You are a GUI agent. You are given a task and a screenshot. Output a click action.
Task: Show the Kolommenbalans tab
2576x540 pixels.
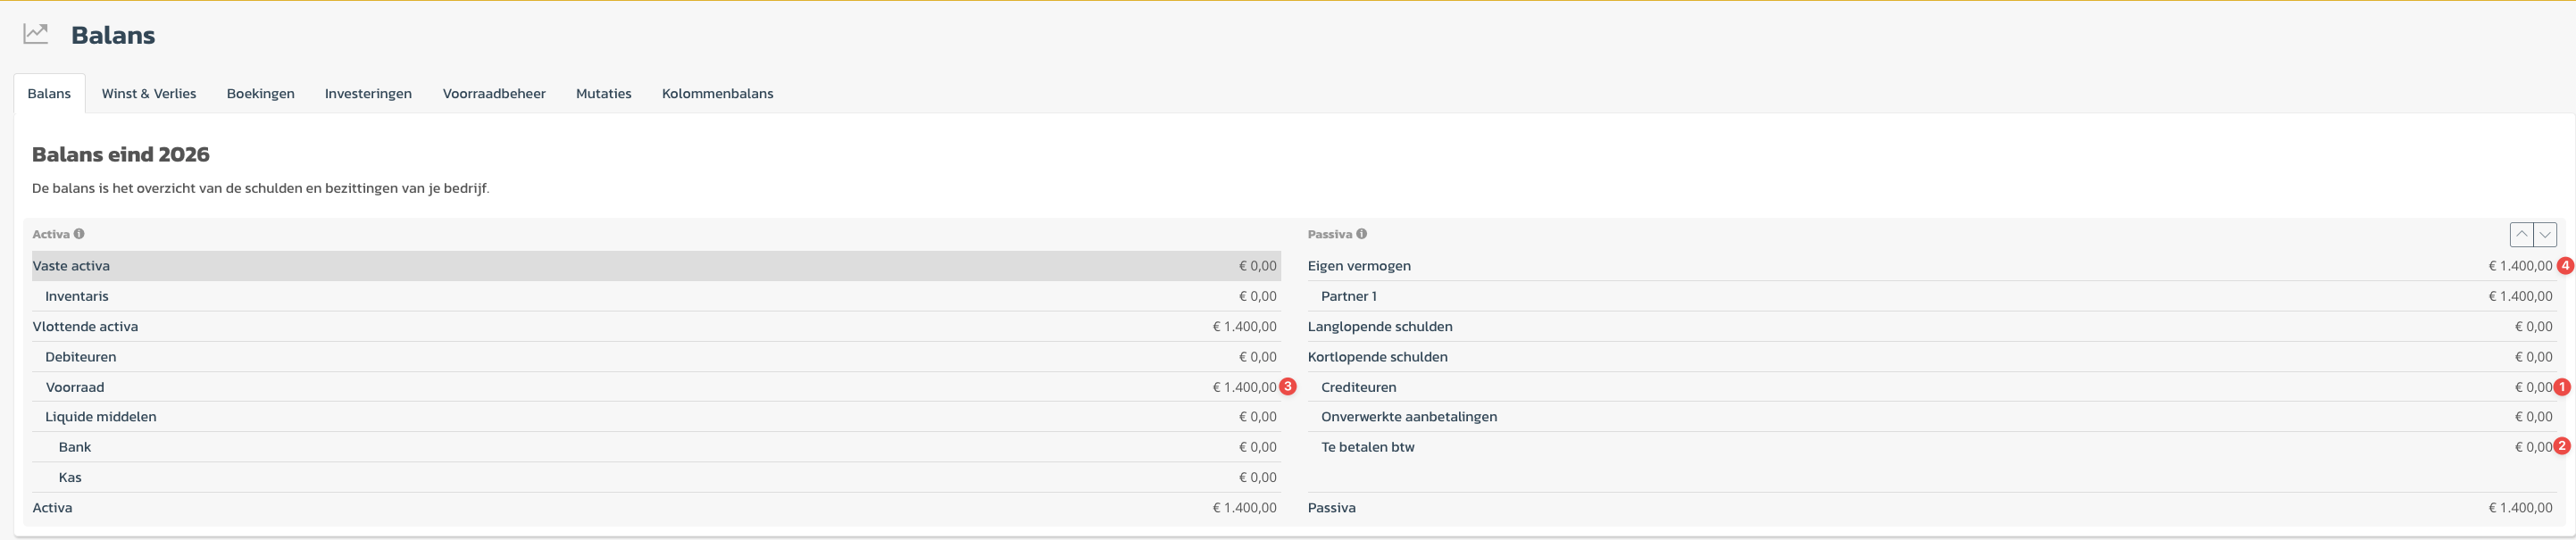pos(717,94)
